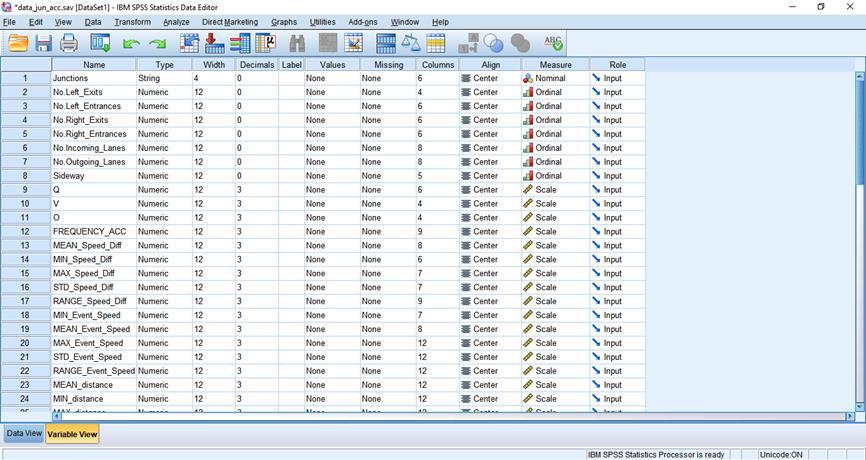Click Decimals cell for Sideway row
This screenshot has width=866, height=460.
[257, 176]
